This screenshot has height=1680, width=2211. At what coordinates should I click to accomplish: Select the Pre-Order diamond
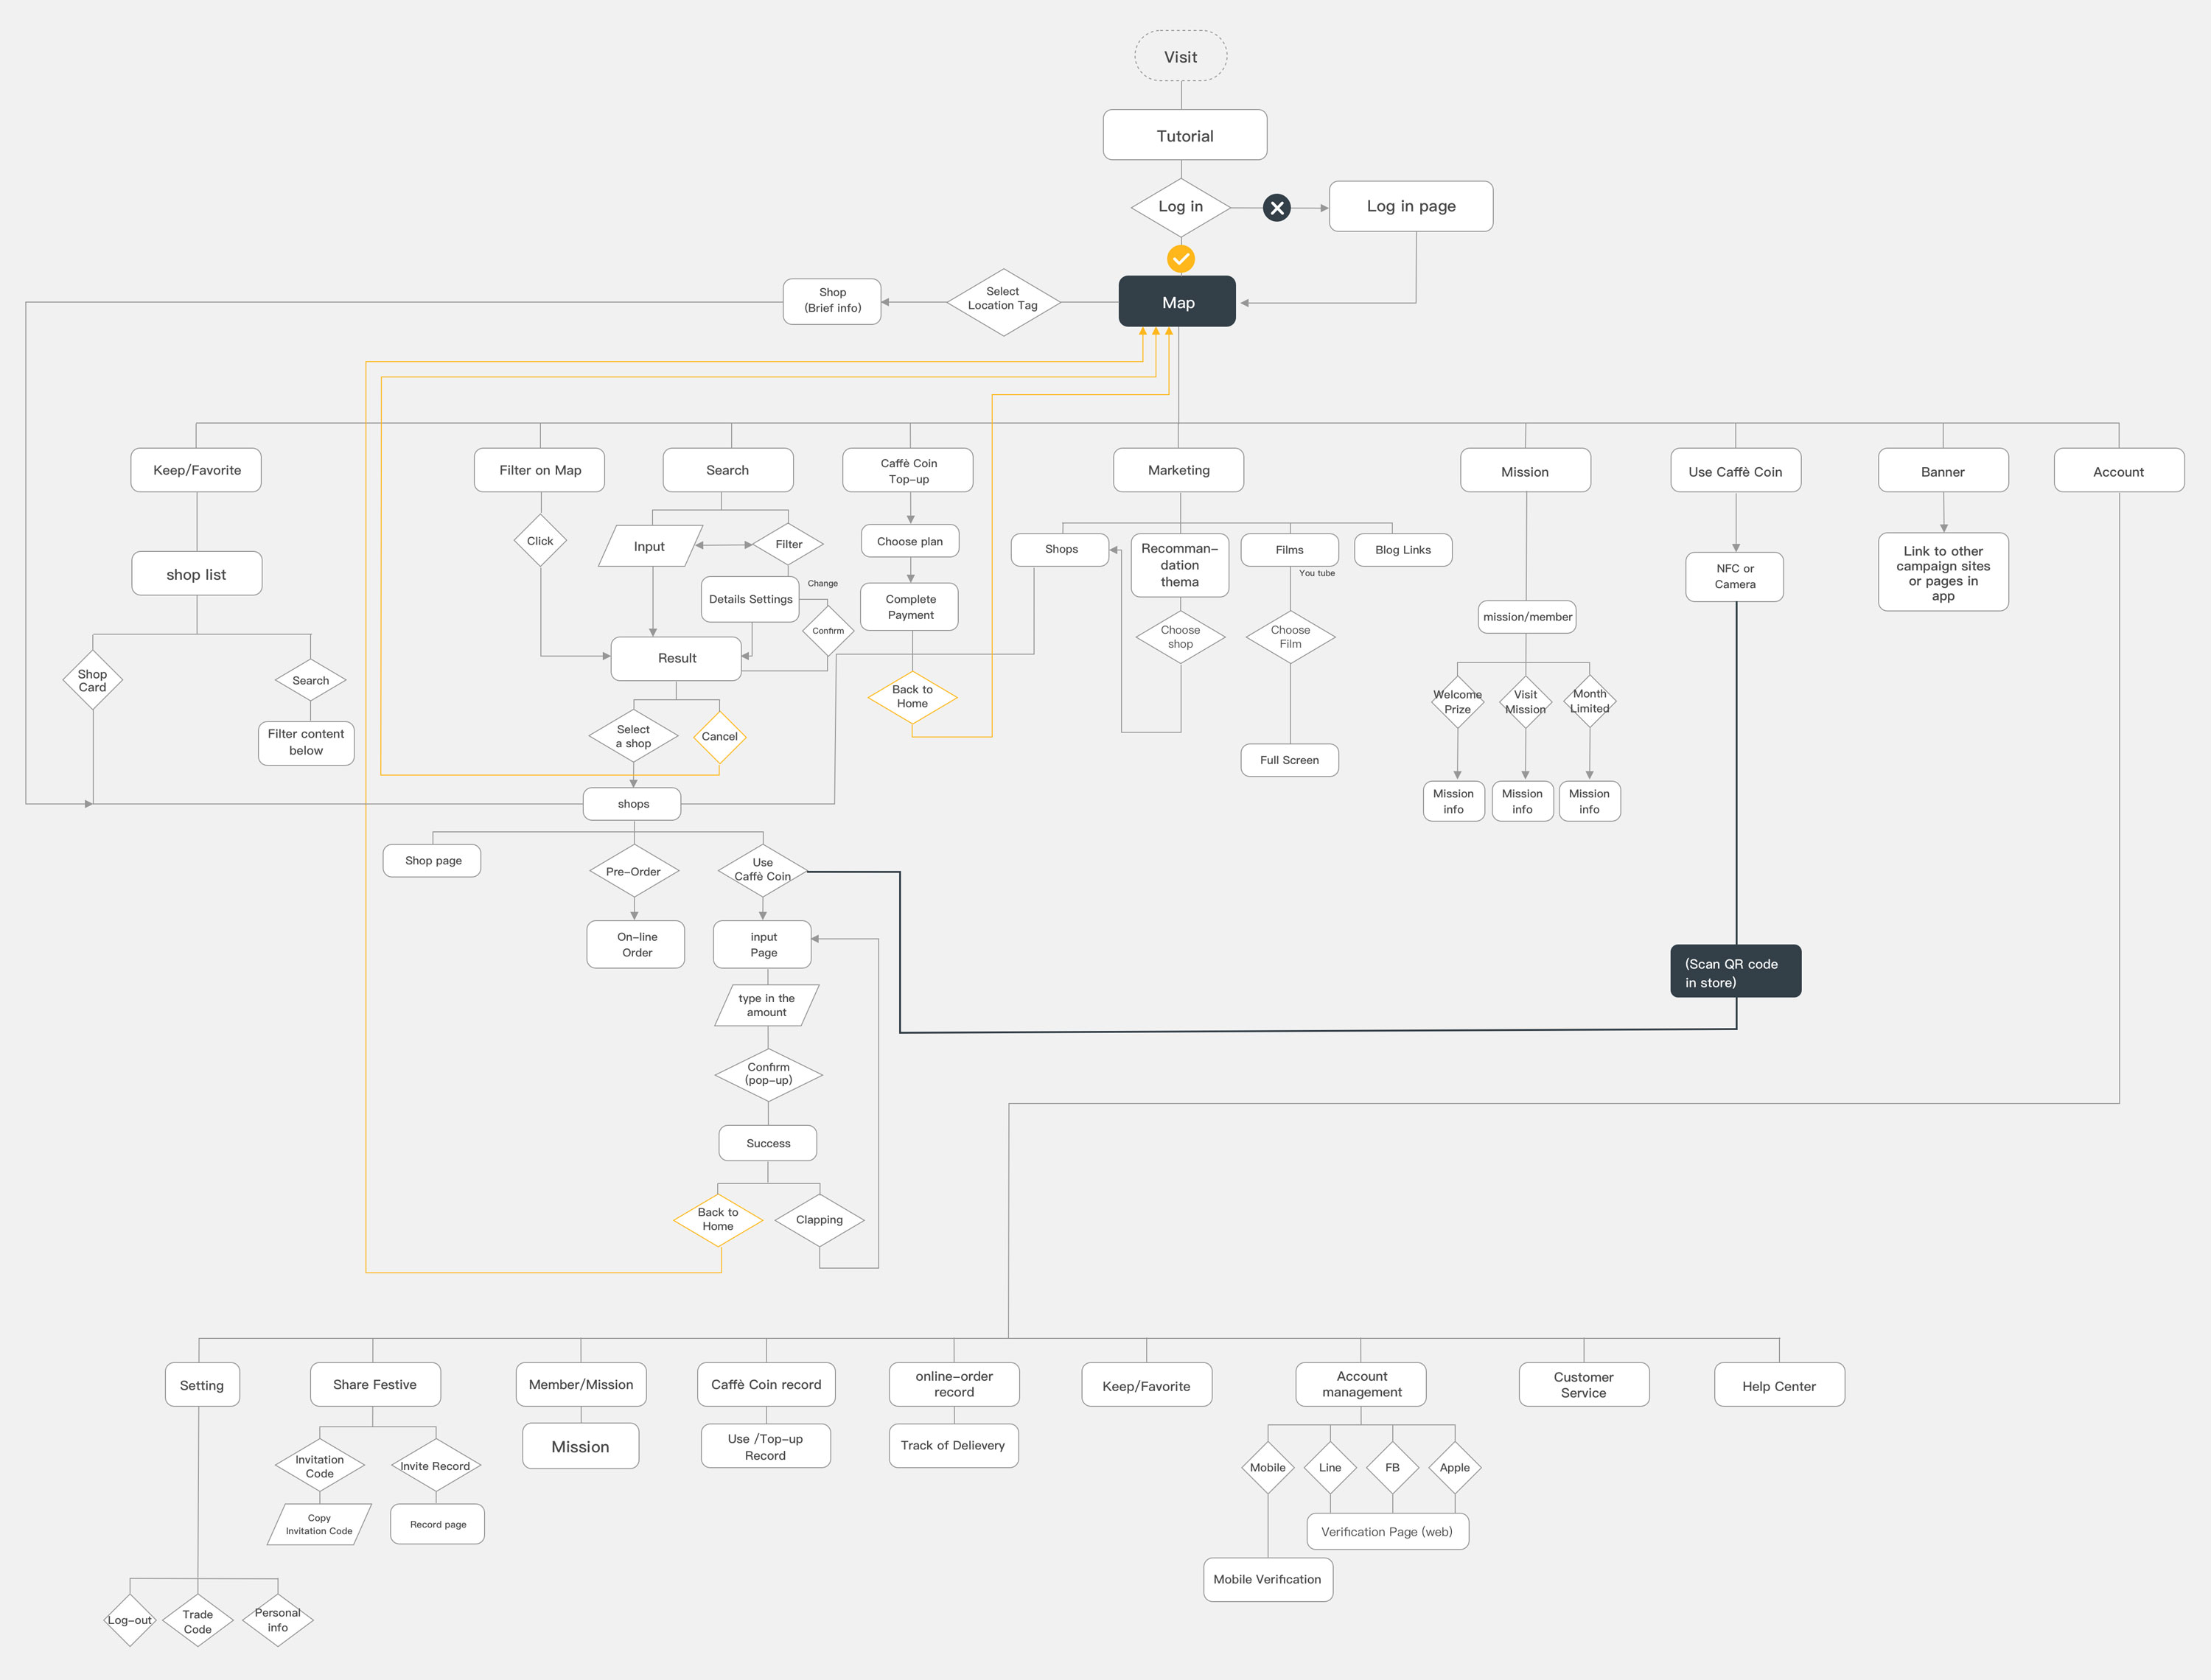click(x=633, y=872)
